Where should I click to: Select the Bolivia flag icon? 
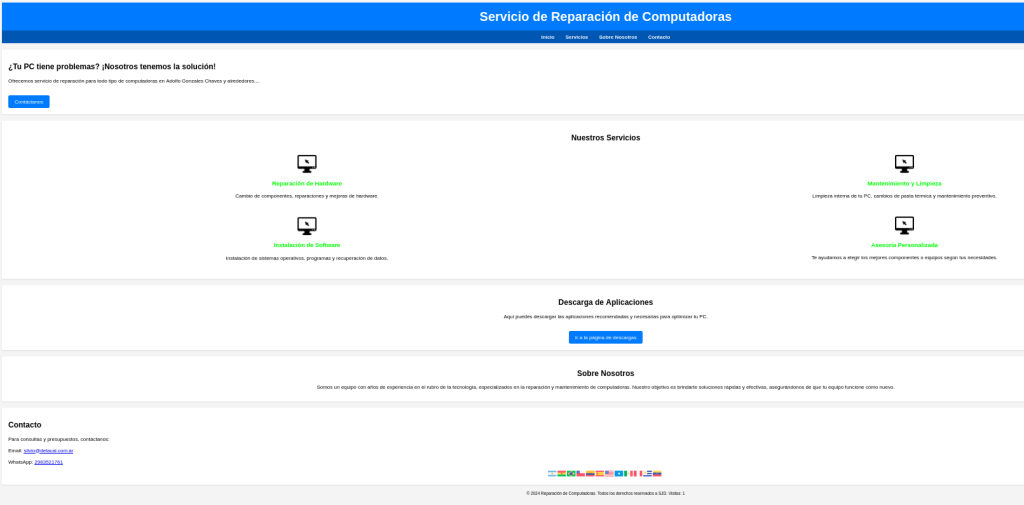coord(561,474)
